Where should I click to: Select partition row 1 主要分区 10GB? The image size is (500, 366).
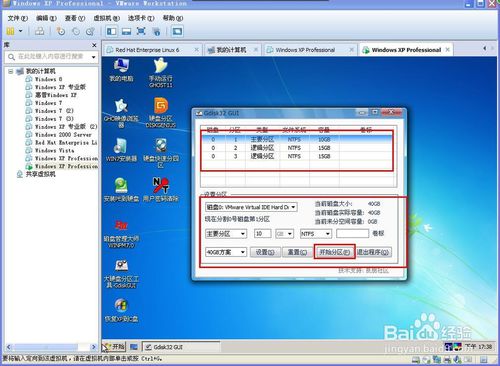click(297, 139)
